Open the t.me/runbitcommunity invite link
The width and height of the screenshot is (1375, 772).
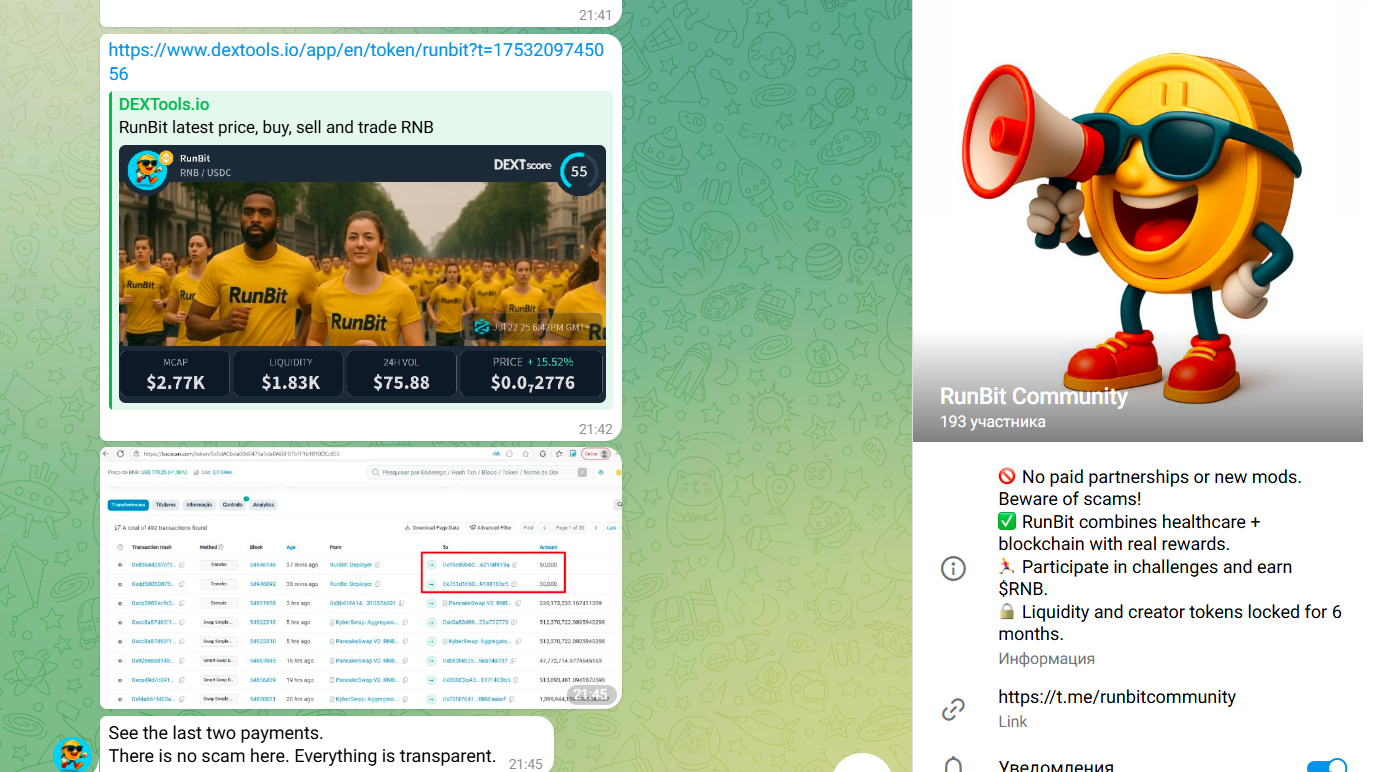(1117, 697)
